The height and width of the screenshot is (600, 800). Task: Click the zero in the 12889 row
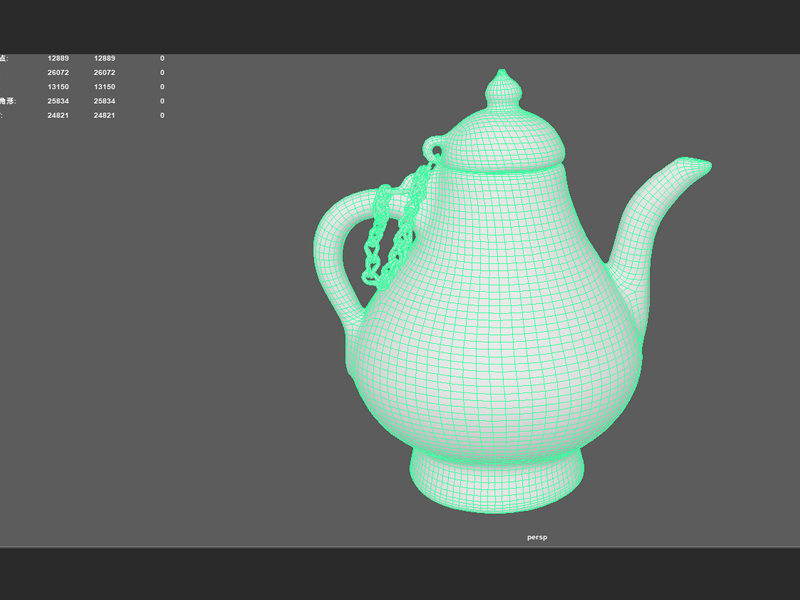(162, 58)
